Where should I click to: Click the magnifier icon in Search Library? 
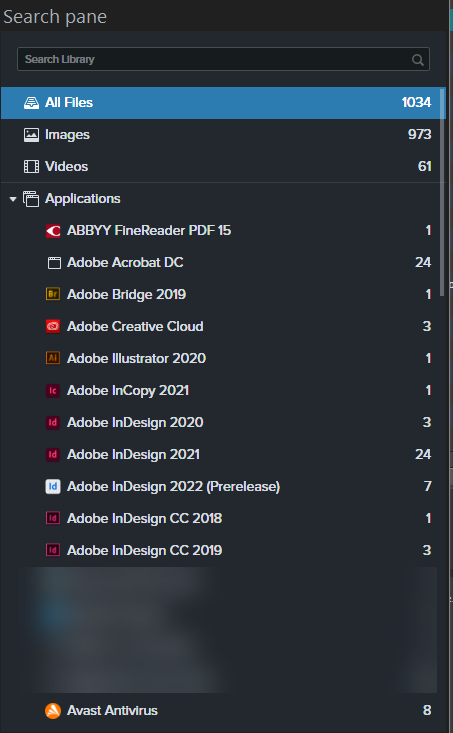point(417,60)
